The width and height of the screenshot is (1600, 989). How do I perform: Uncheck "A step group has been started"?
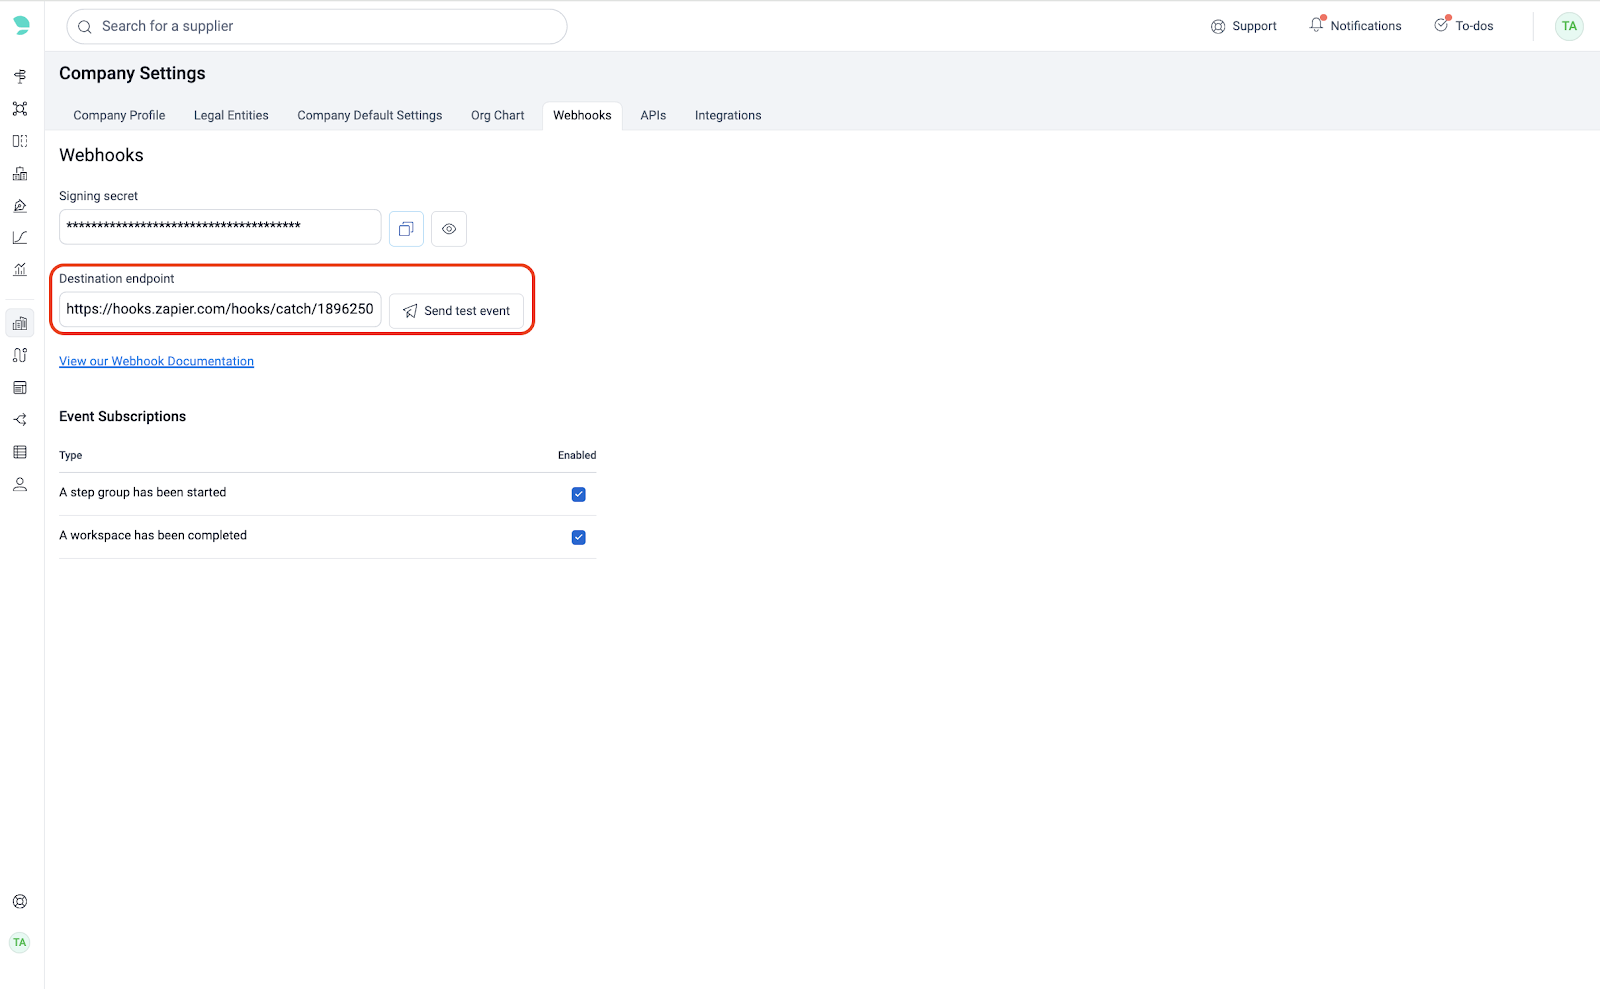578,494
